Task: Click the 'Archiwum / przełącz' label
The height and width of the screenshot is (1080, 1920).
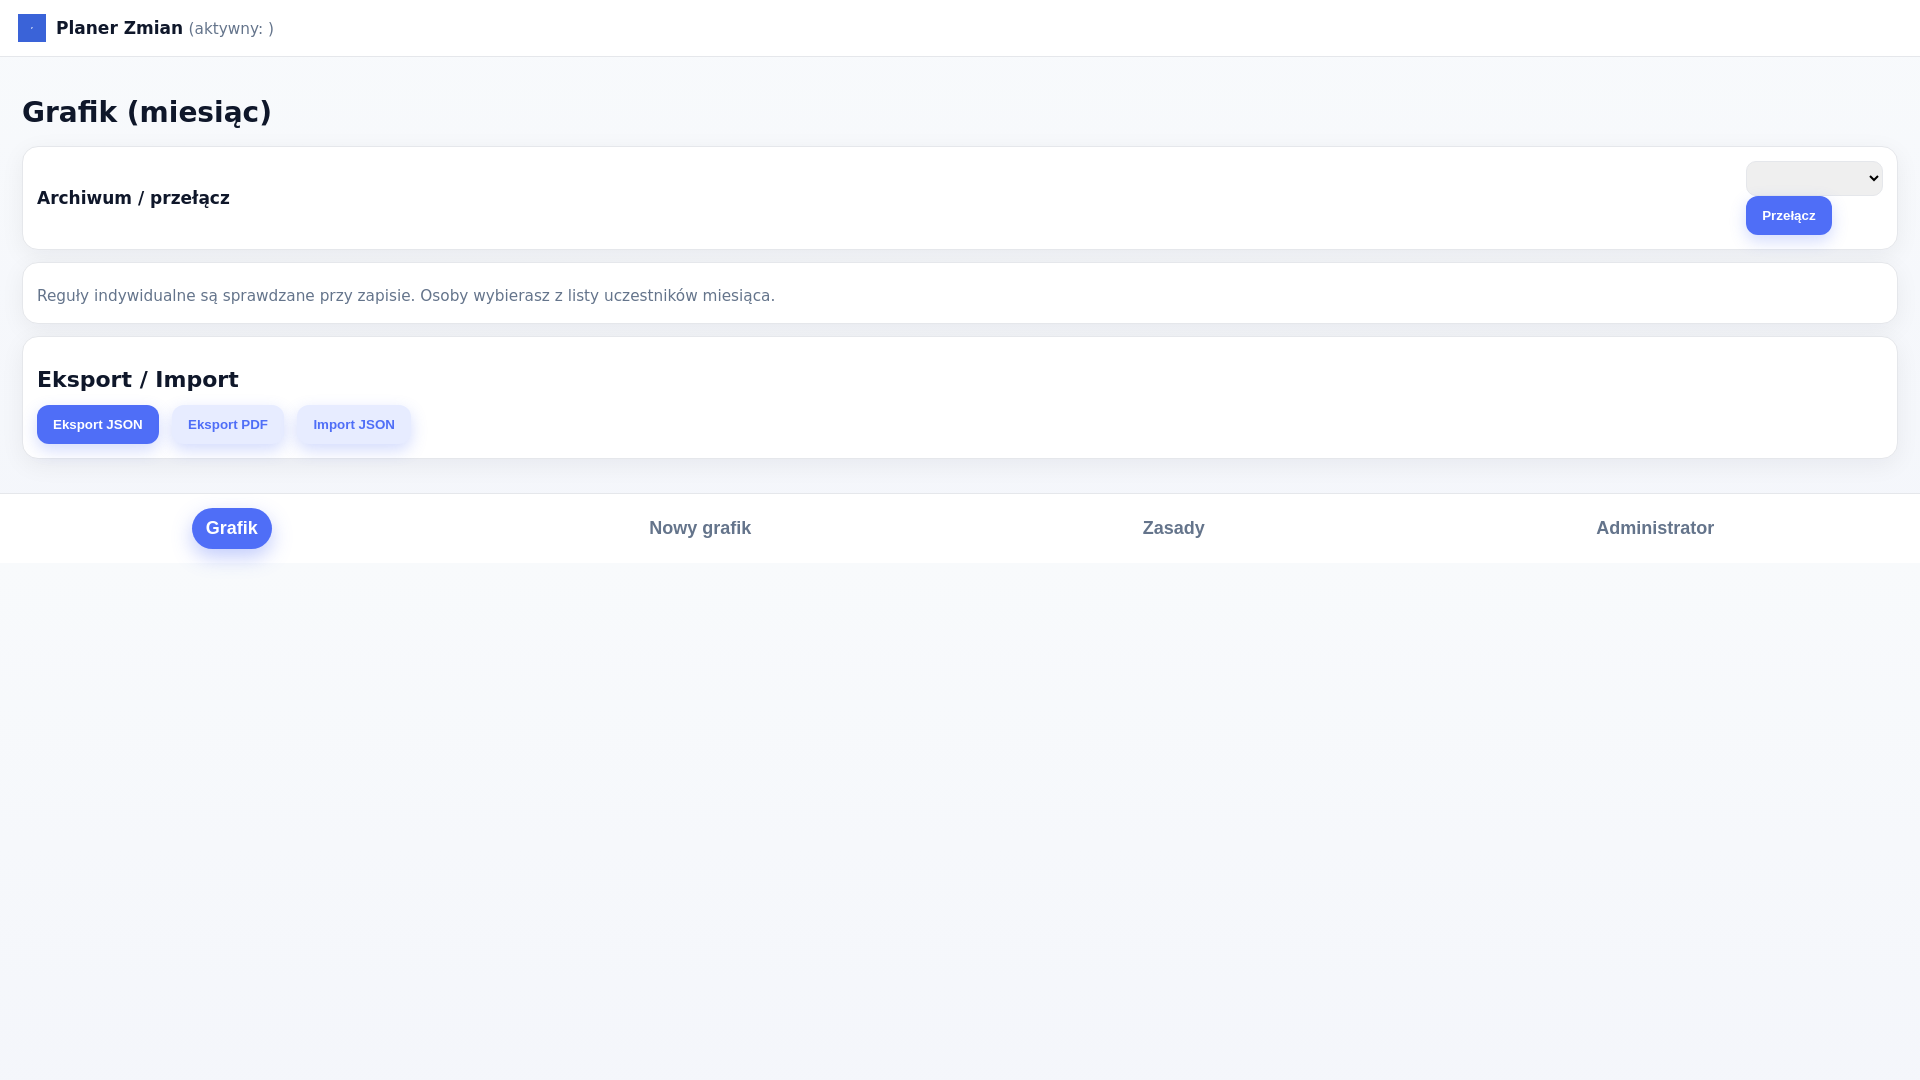Action: [x=133, y=198]
